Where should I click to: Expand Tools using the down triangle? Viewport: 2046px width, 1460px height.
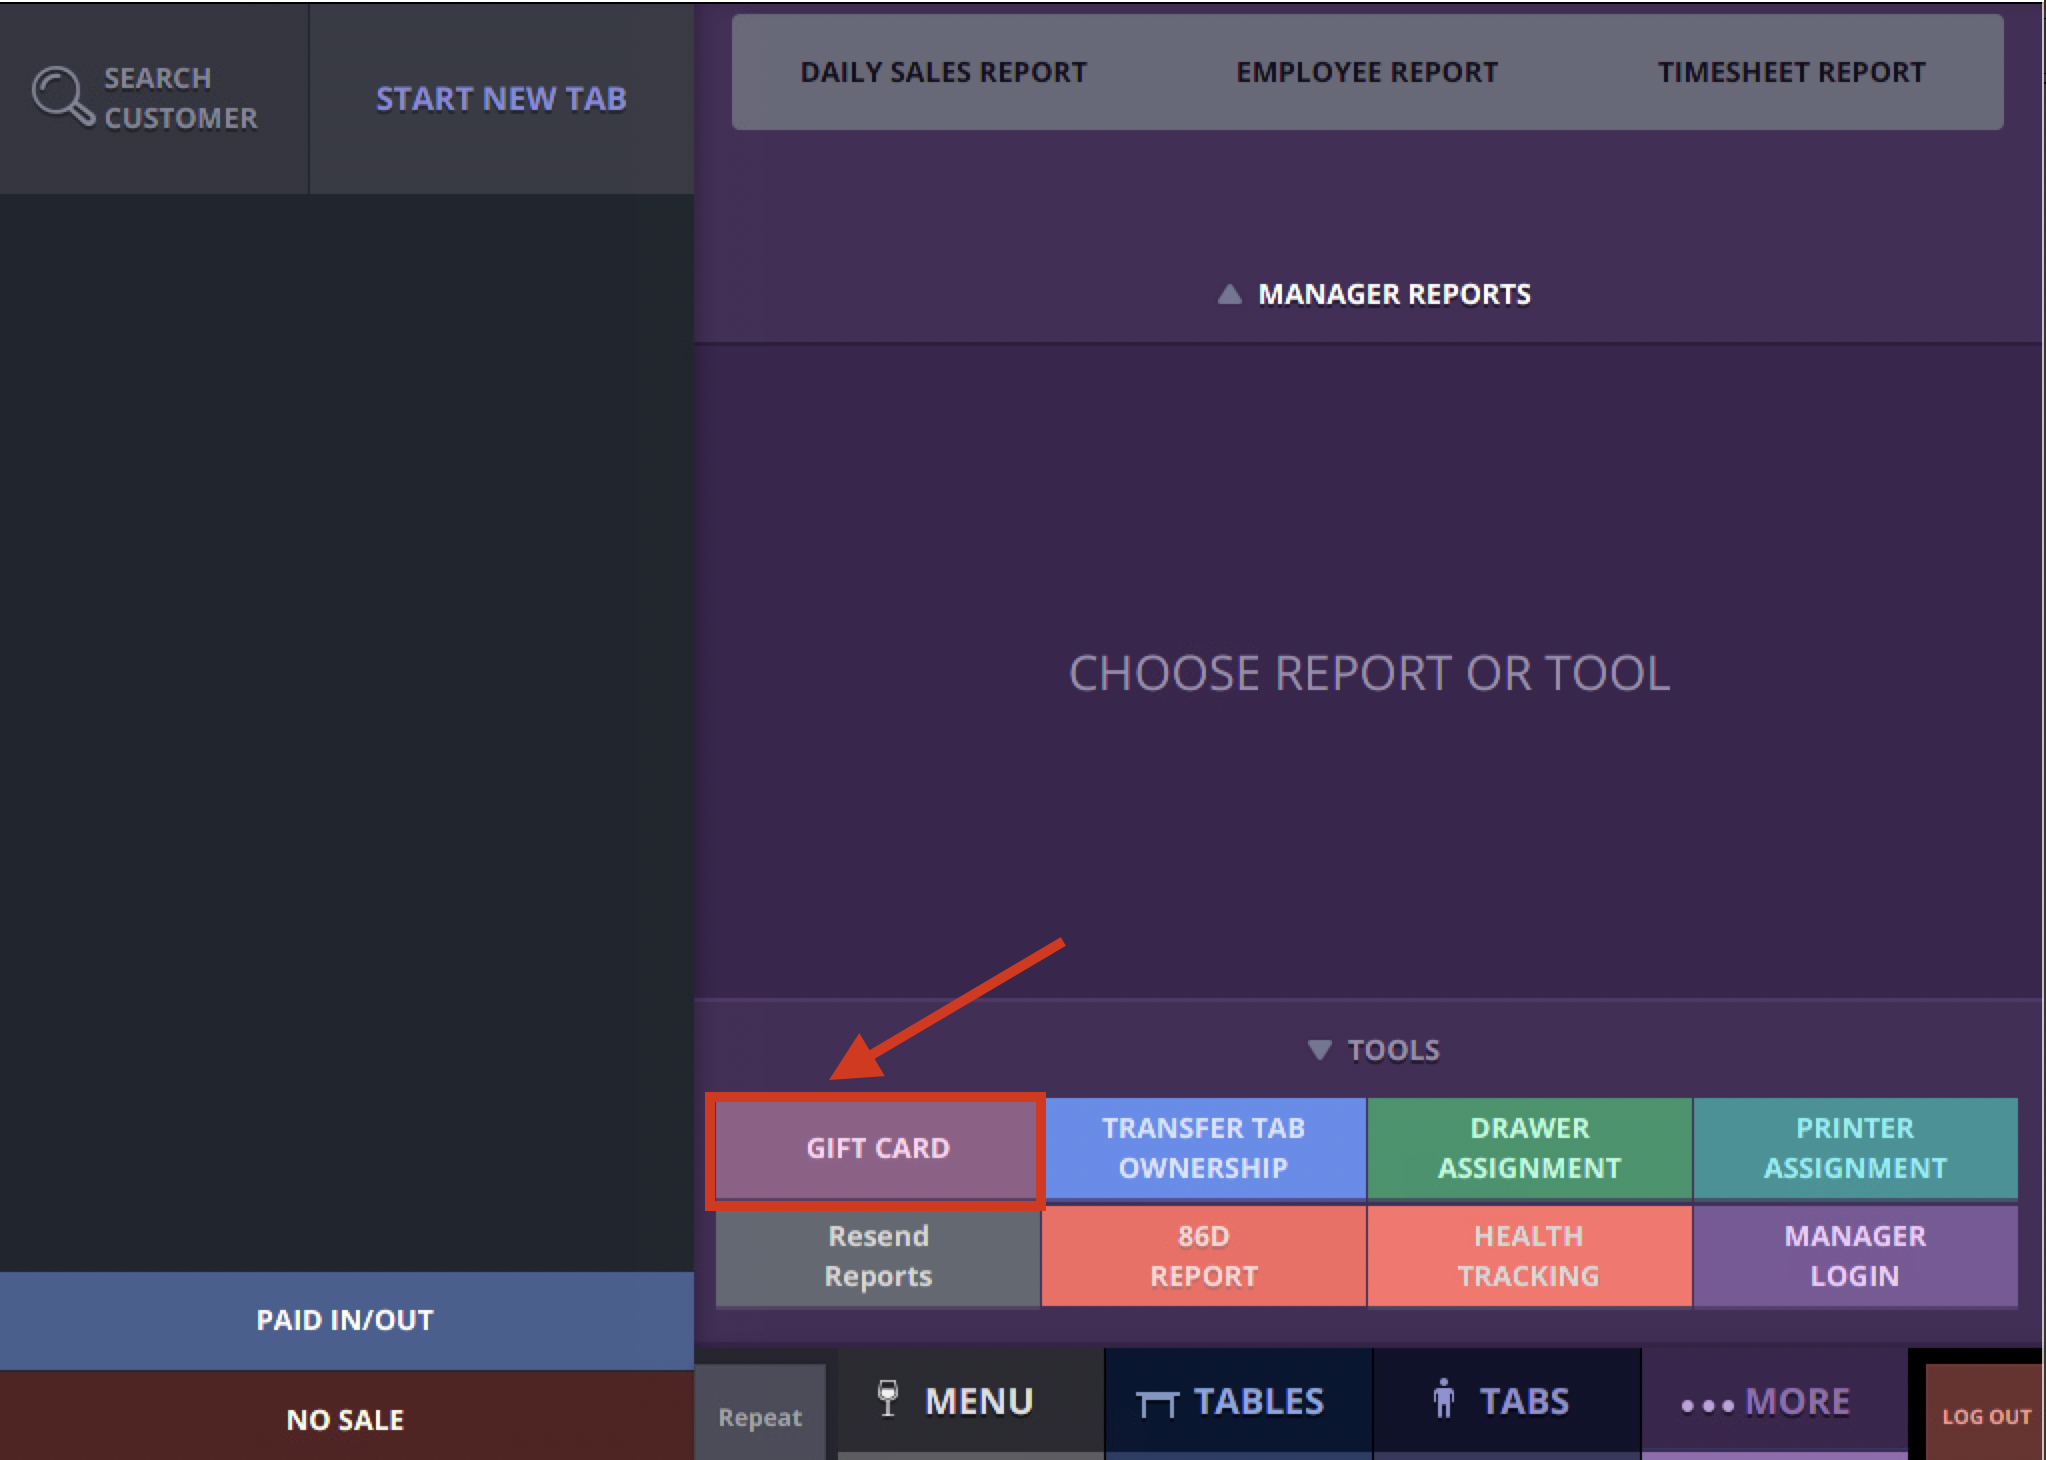(x=1319, y=1050)
